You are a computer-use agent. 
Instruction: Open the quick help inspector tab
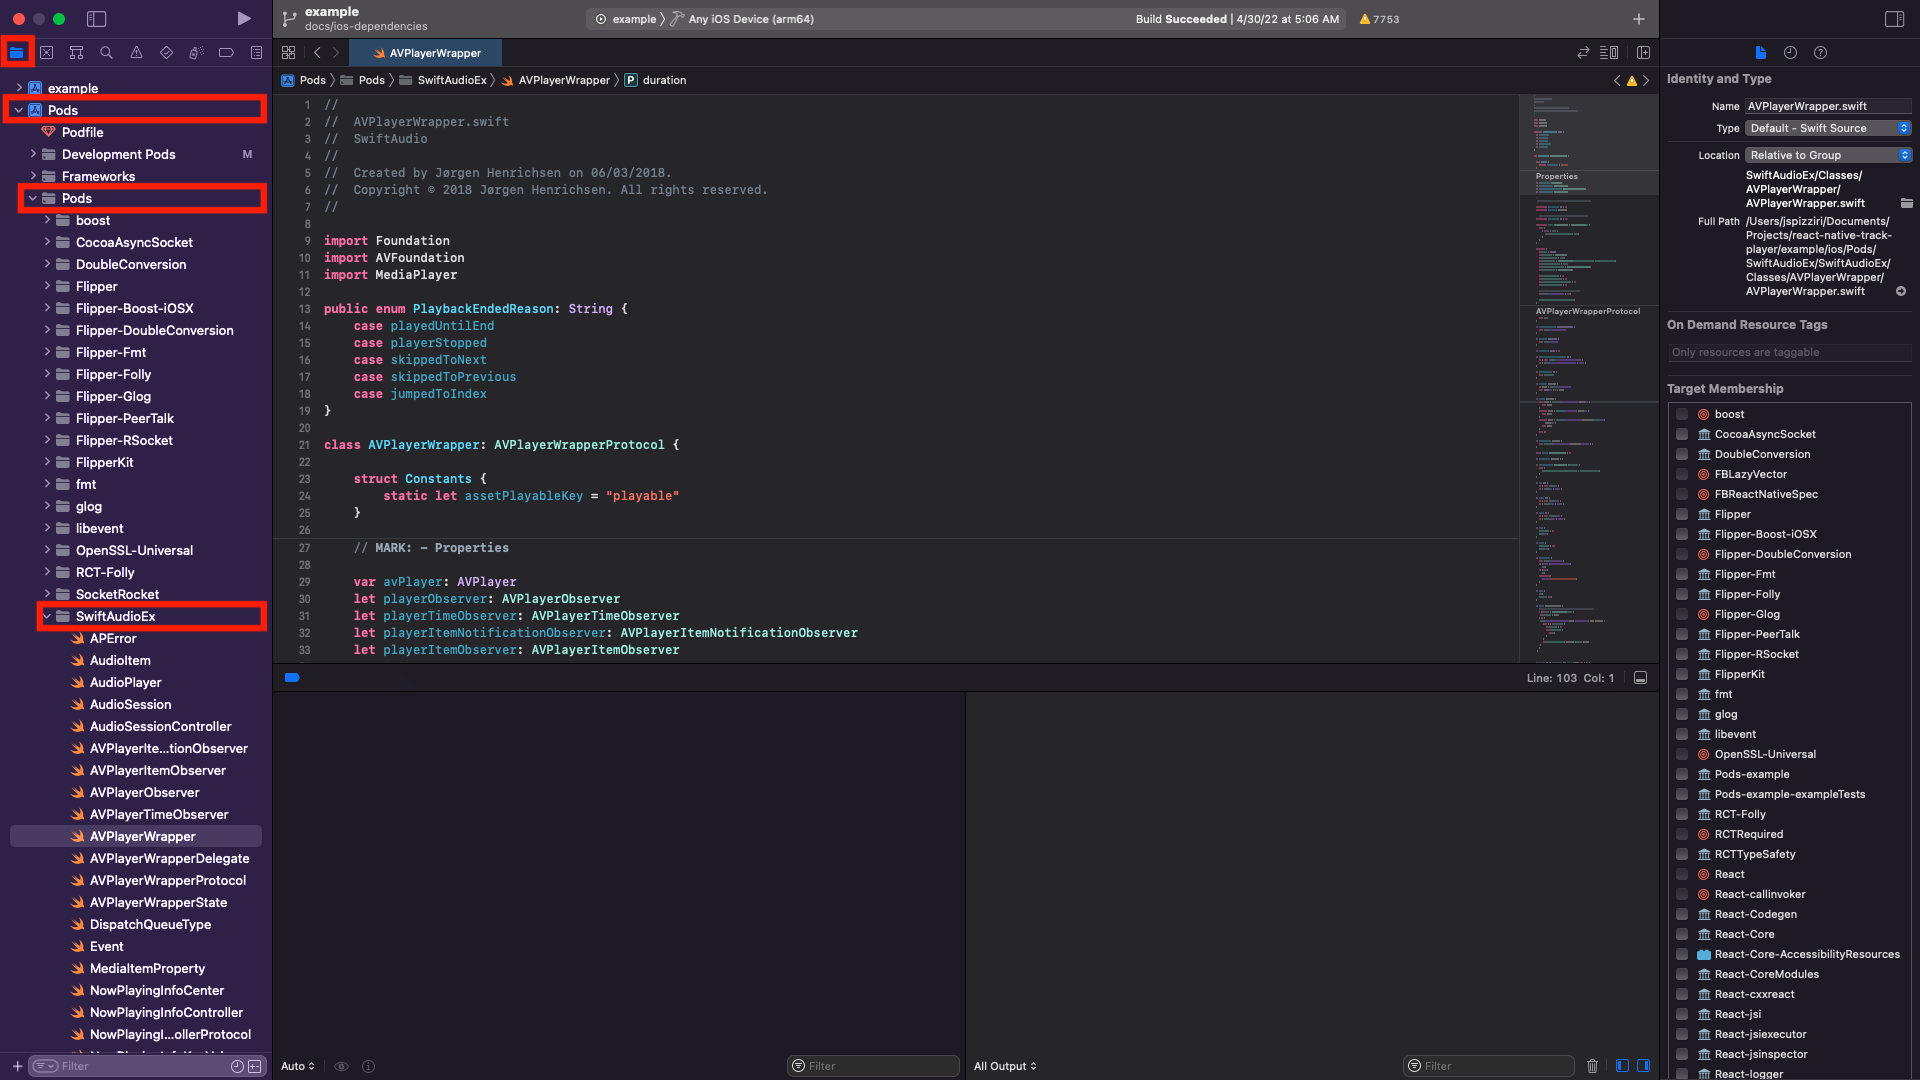click(1821, 53)
